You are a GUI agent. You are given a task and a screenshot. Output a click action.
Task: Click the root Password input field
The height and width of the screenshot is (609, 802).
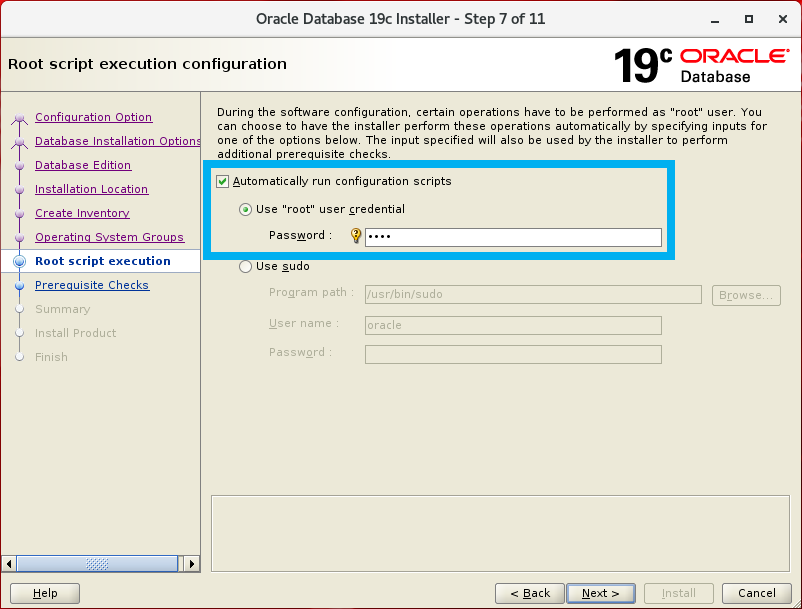[513, 237]
